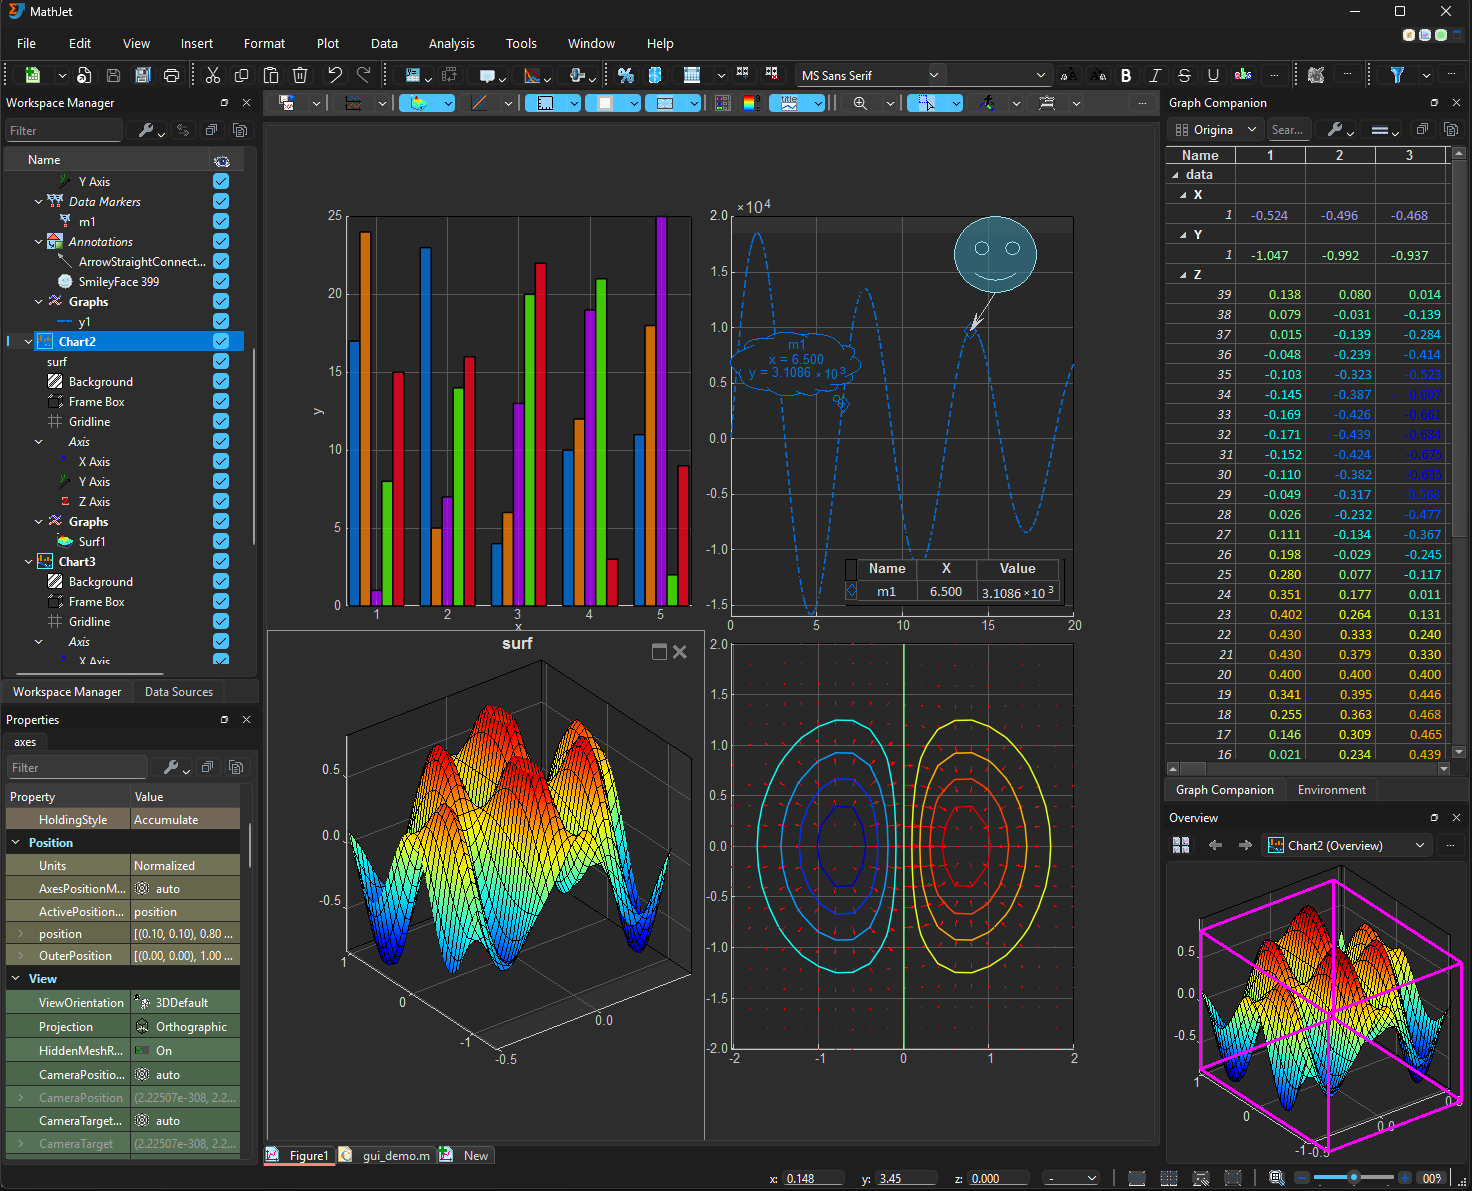Open the Chart2 (Overview) dropdown

[1346, 845]
